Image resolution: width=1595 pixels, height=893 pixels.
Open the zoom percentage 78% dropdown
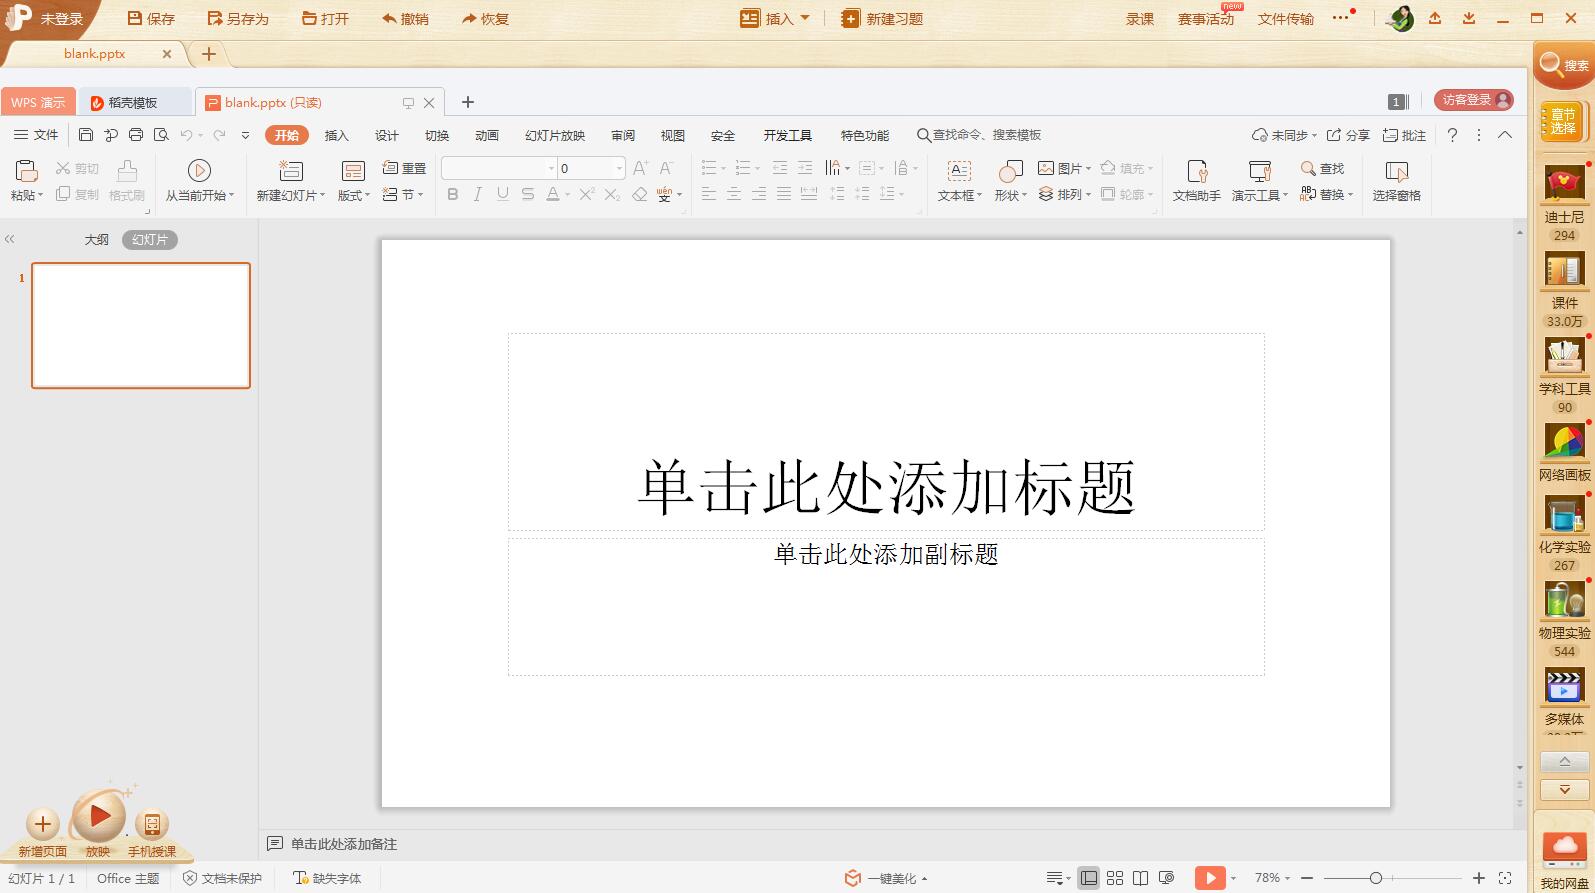click(x=1273, y=878)
